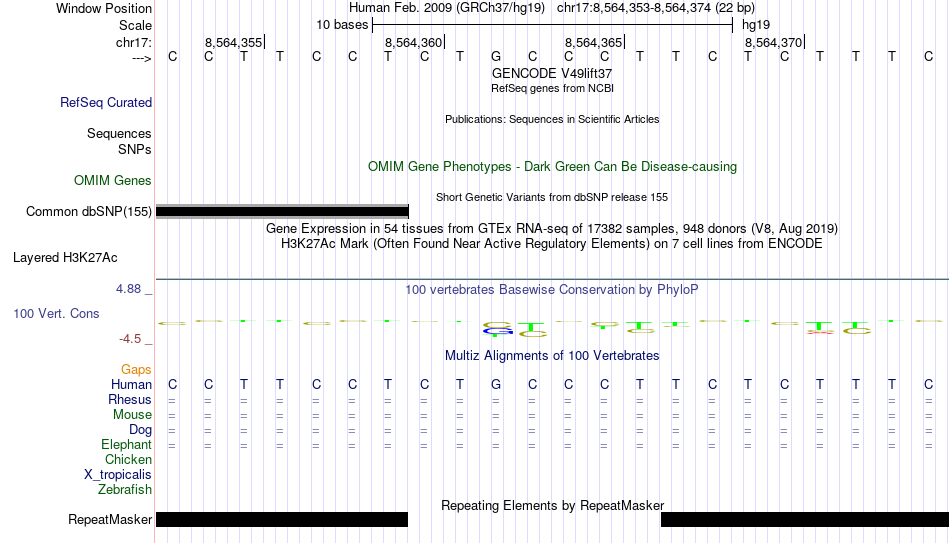This screenshot has width=950, height=543.
Task: Click the G base in the Human row
Action: 496,385
